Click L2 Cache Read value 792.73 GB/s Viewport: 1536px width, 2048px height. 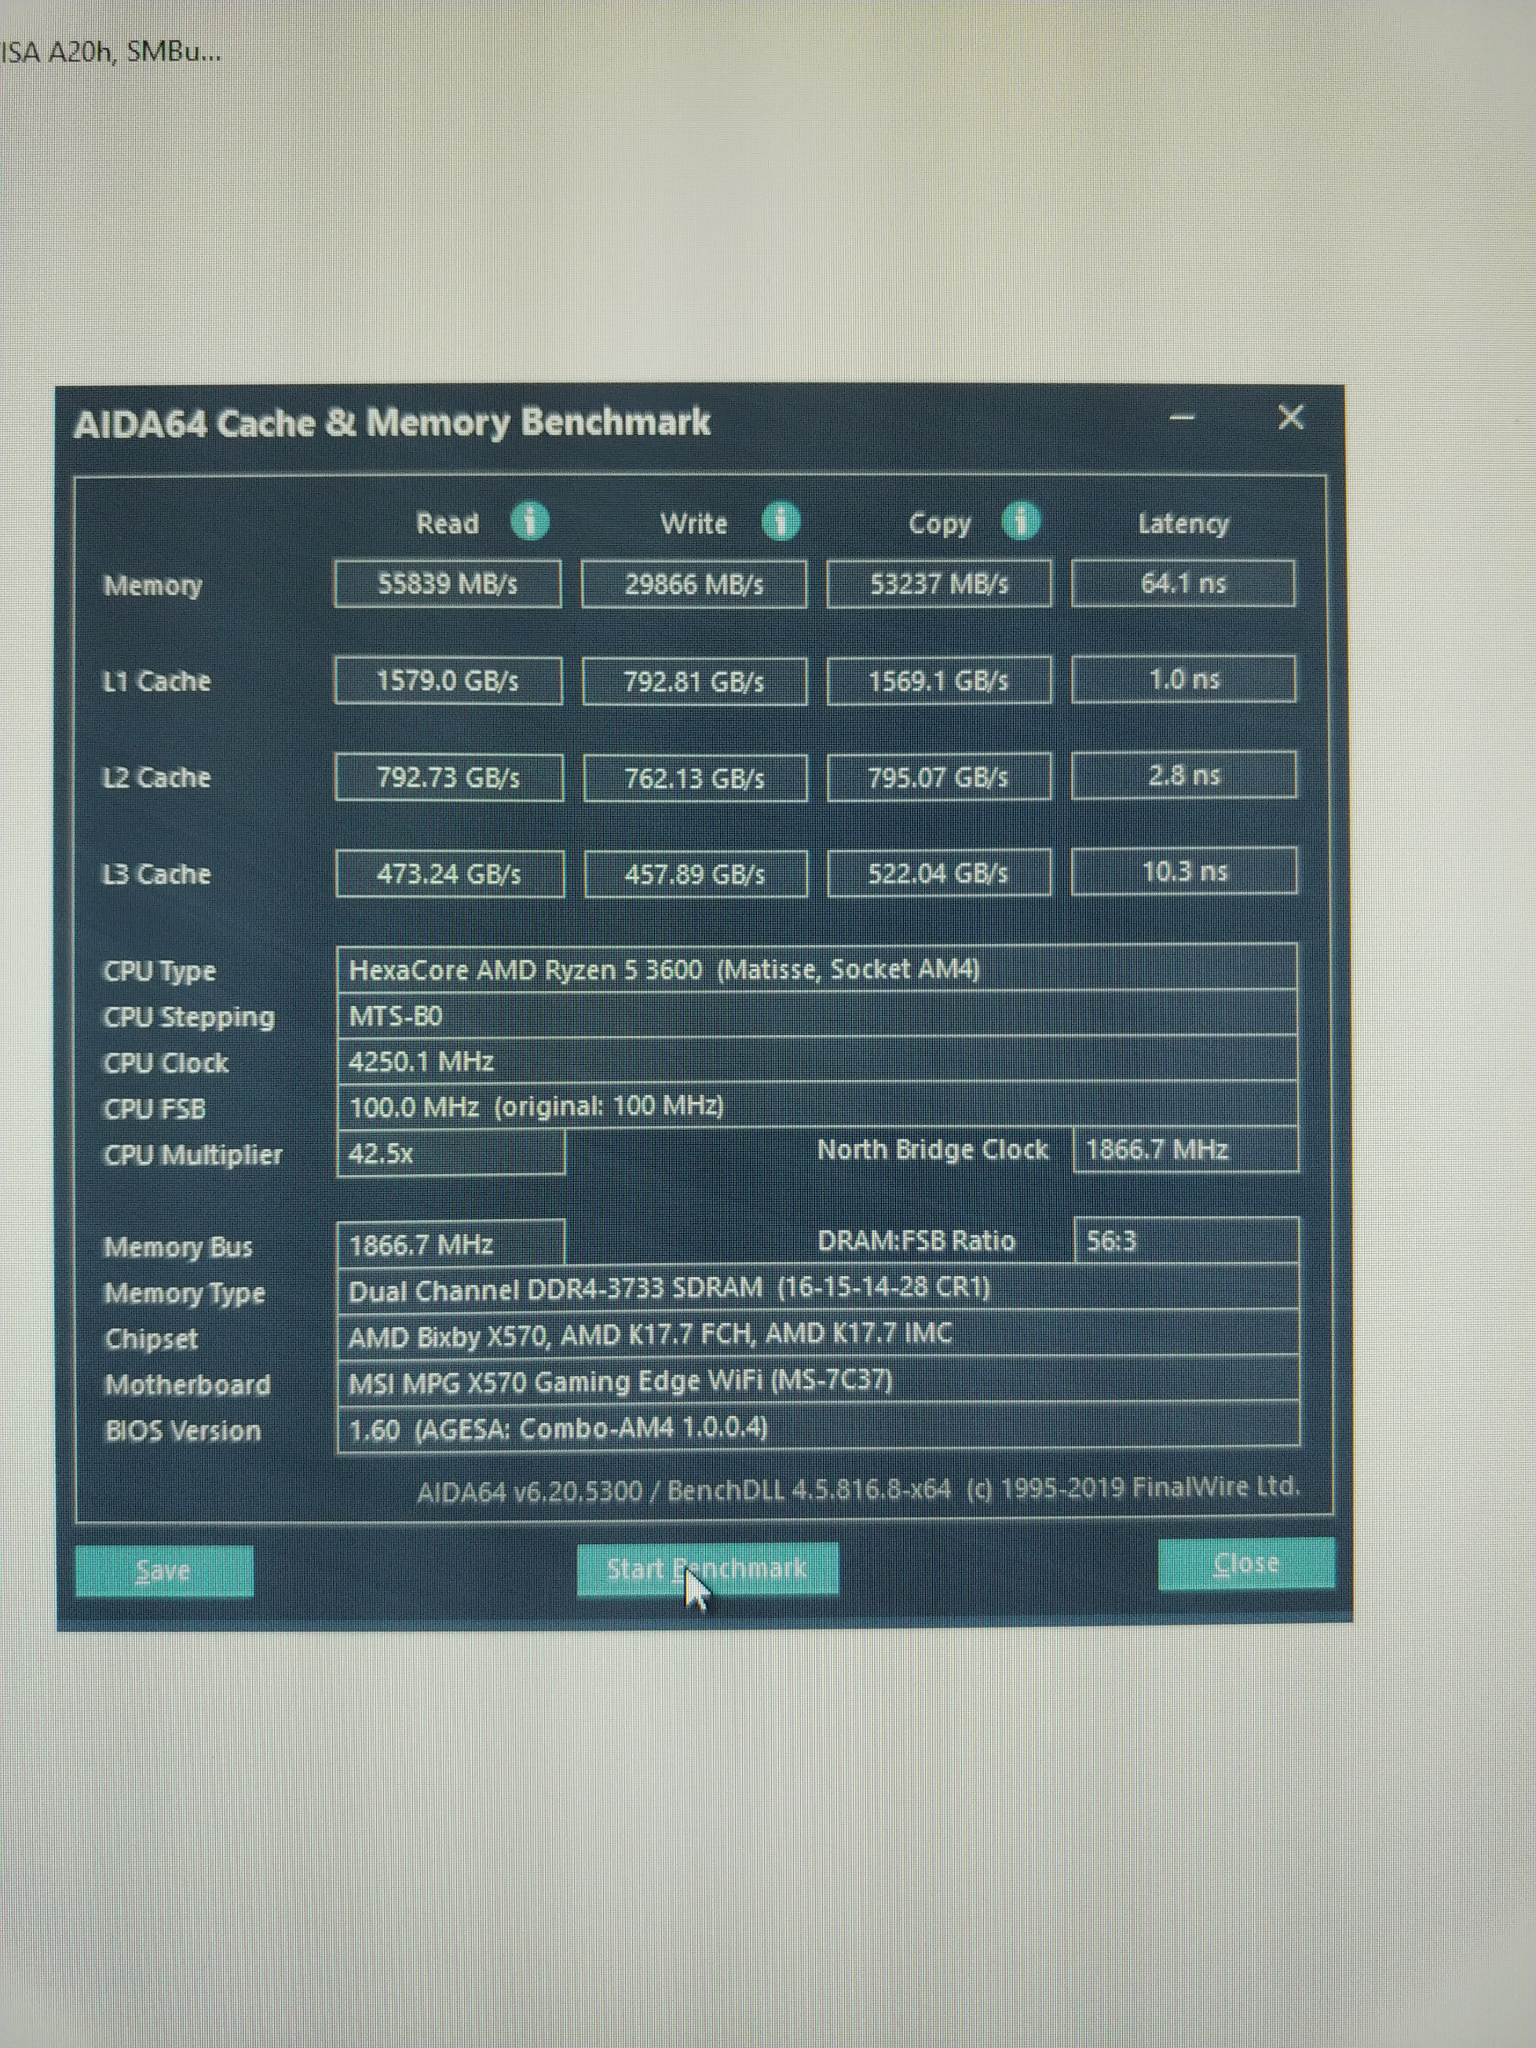point(449,778)
